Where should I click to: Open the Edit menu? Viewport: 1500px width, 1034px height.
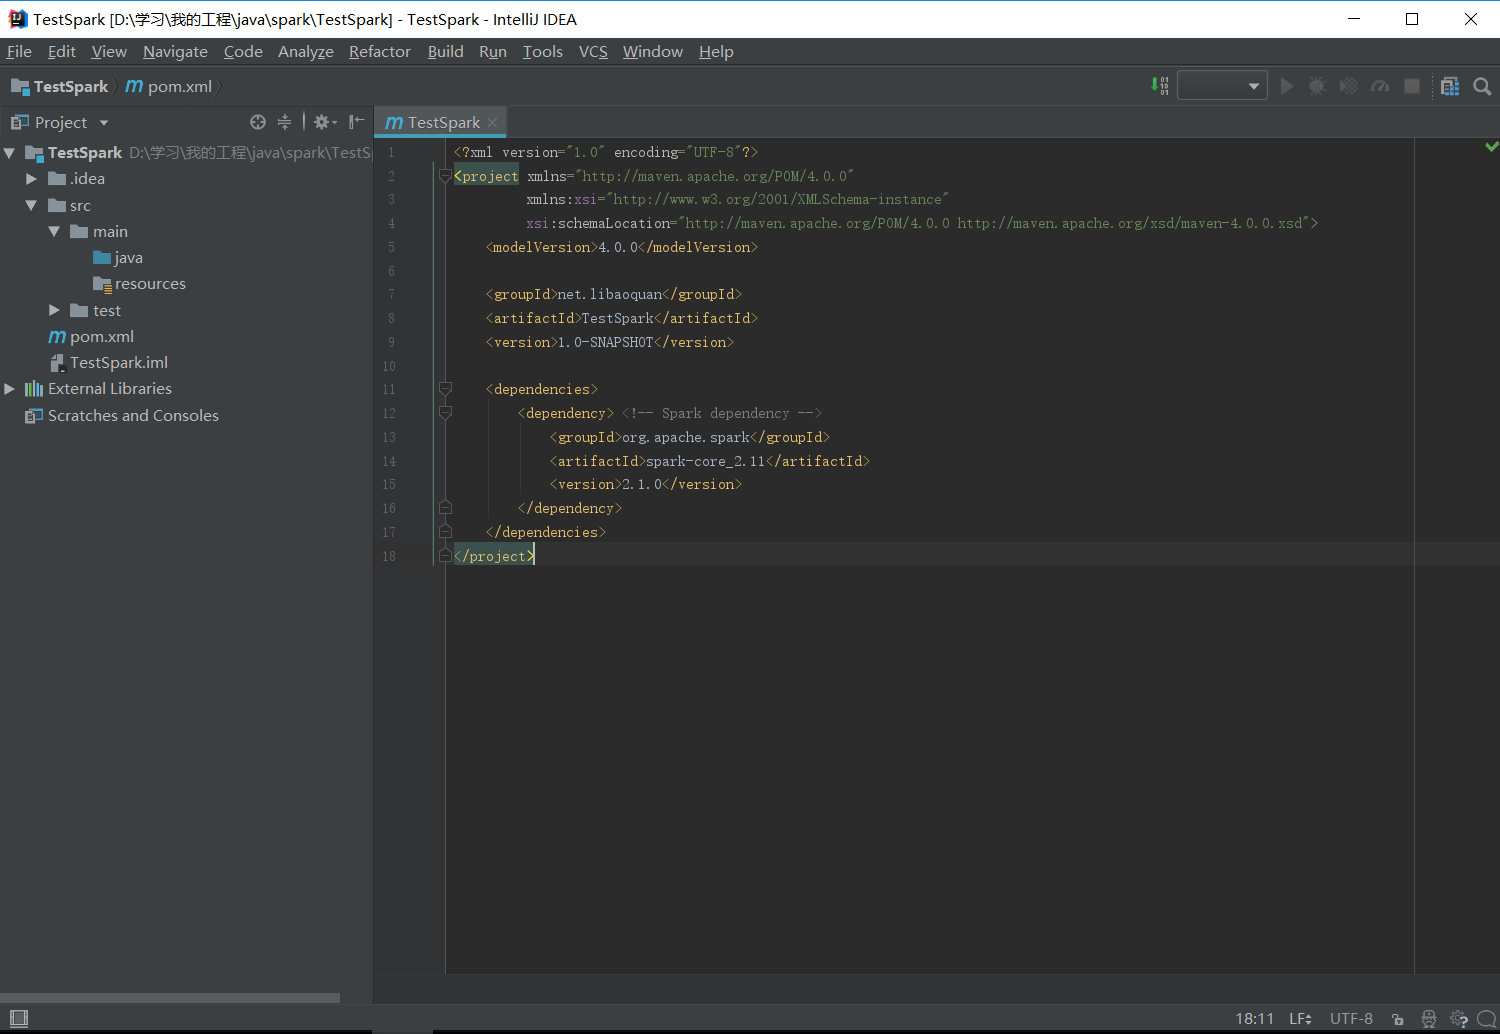click(62, 52)
